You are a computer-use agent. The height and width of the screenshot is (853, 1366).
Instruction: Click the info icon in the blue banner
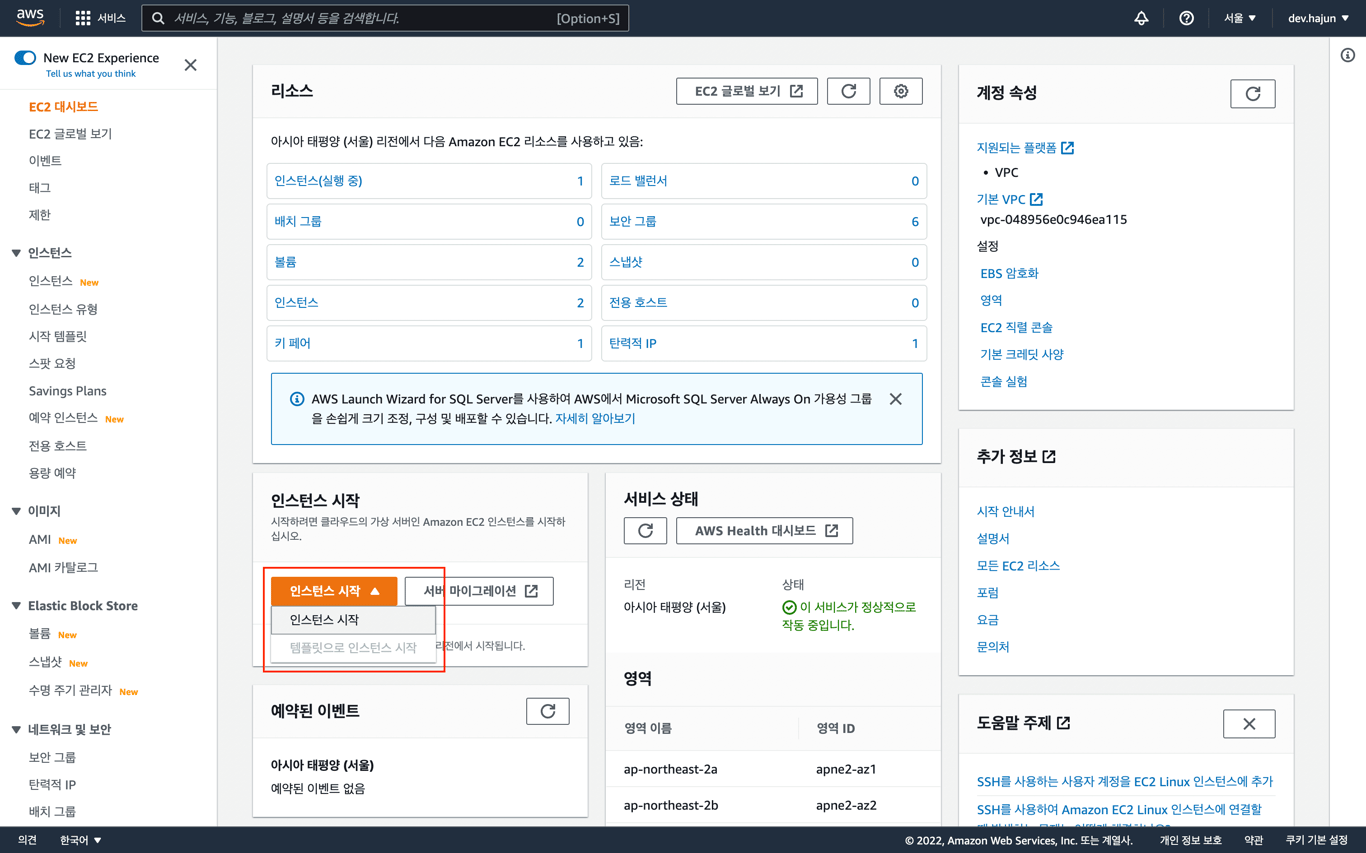pos(297,399)
